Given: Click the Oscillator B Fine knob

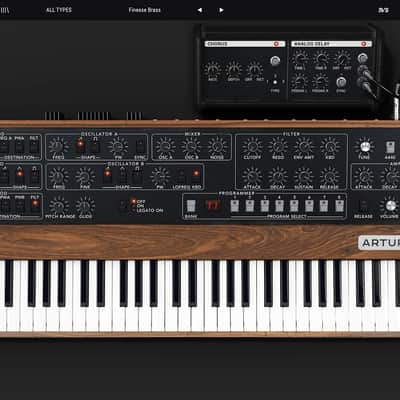Looking at the screenshot, I should pos(85,176).
